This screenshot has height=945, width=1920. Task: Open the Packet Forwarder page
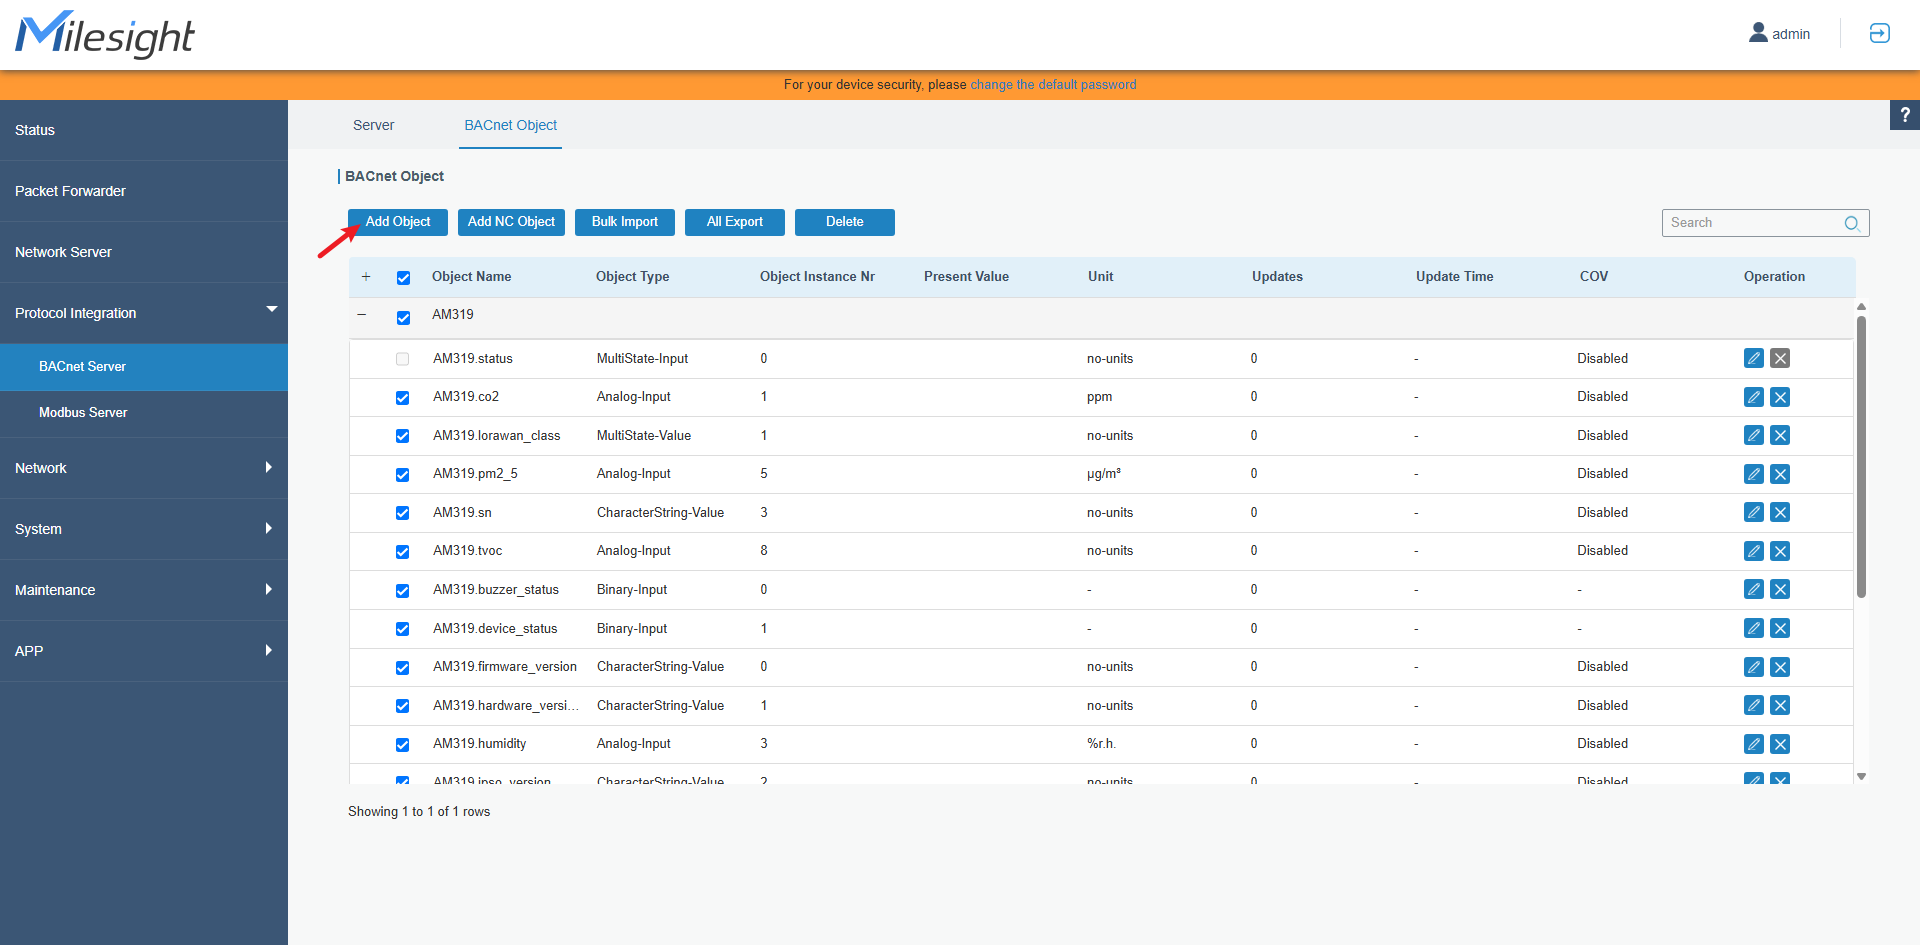[x=144, y=191]
